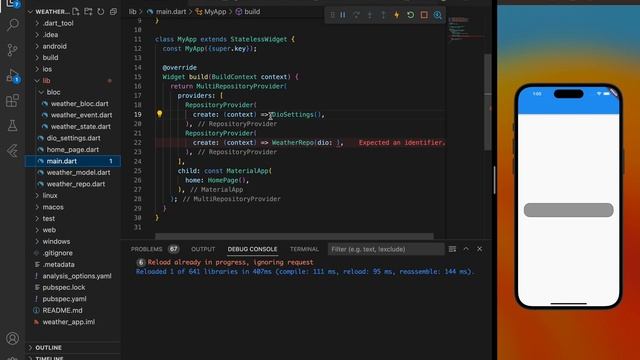Open dio_settings.dart file
This screenshot has height=360, width=640.
click(73, 138)
